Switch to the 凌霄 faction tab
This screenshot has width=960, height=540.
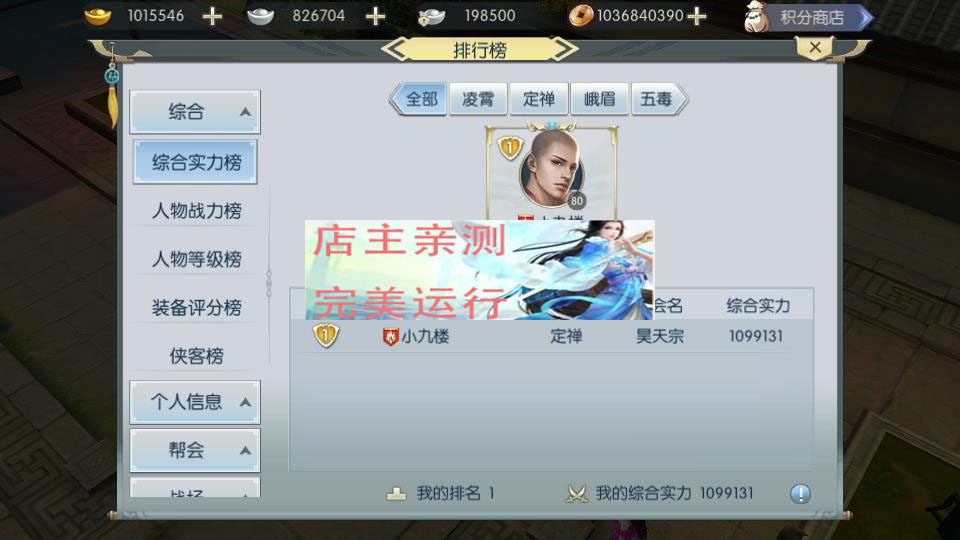pos(478,99)
